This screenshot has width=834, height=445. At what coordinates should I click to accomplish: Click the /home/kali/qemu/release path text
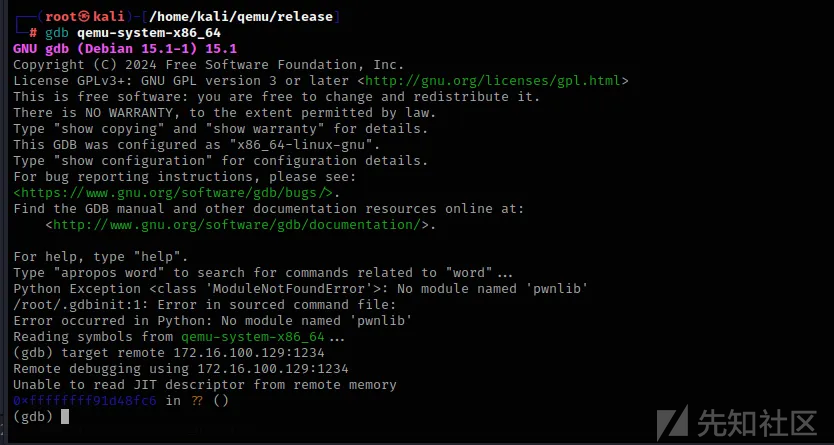tap(241, 17)
